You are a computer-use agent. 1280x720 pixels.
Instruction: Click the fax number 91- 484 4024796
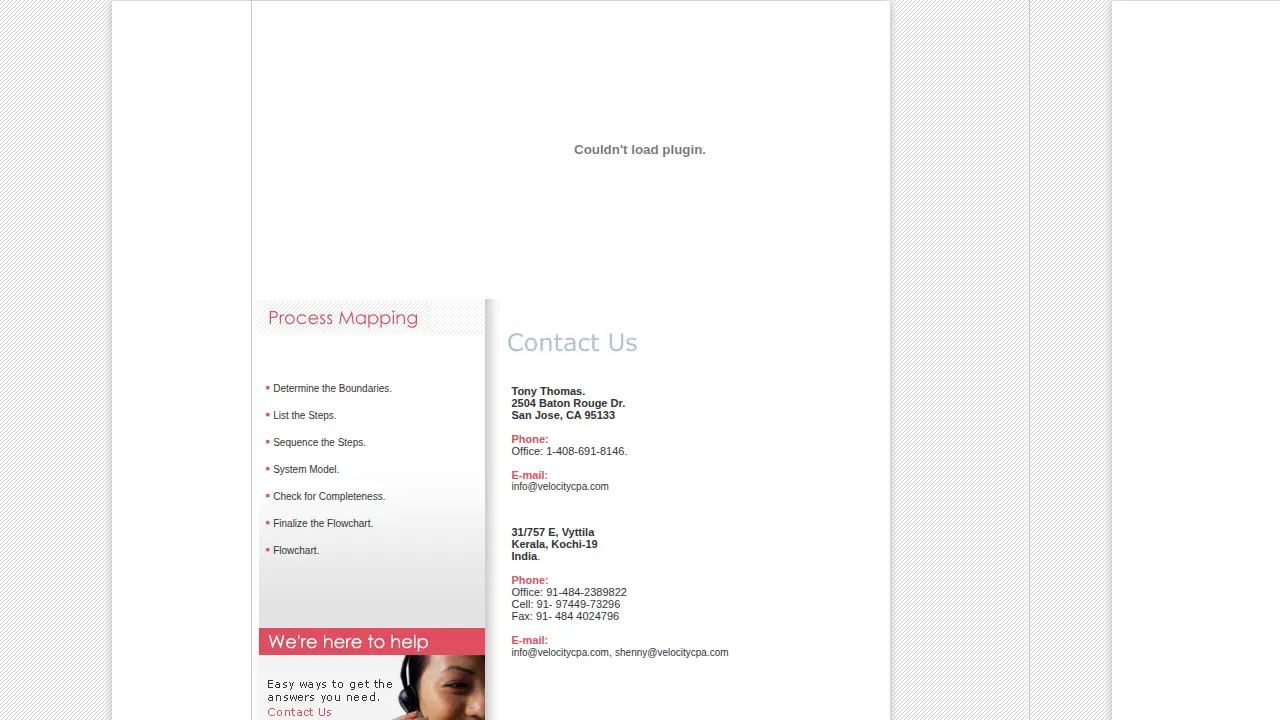coord(577,616)
